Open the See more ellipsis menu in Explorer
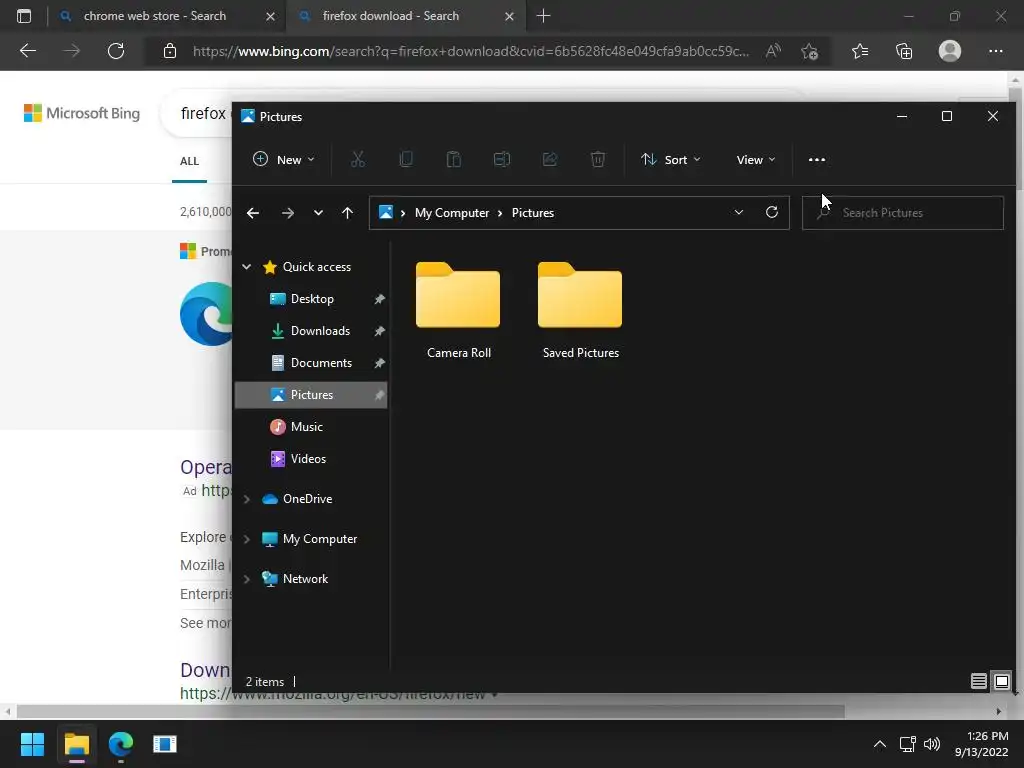The height and width of the screenshot is (768, 1024). click(x=816, y=159)
